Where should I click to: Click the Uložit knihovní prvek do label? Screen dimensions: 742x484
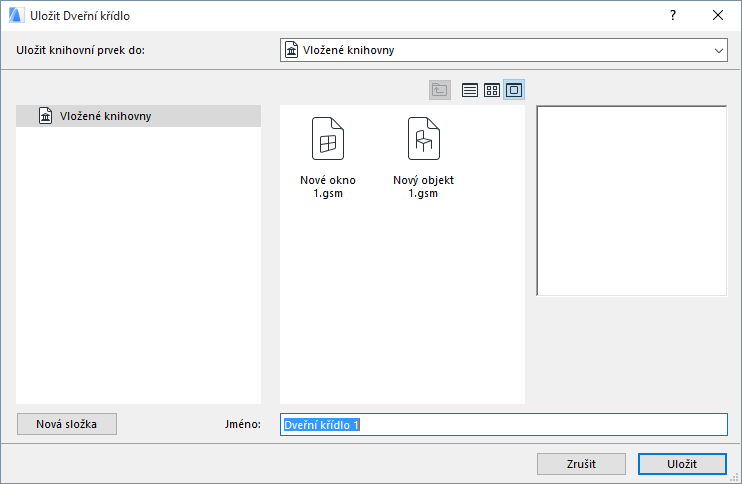click(x=80, y=50)
